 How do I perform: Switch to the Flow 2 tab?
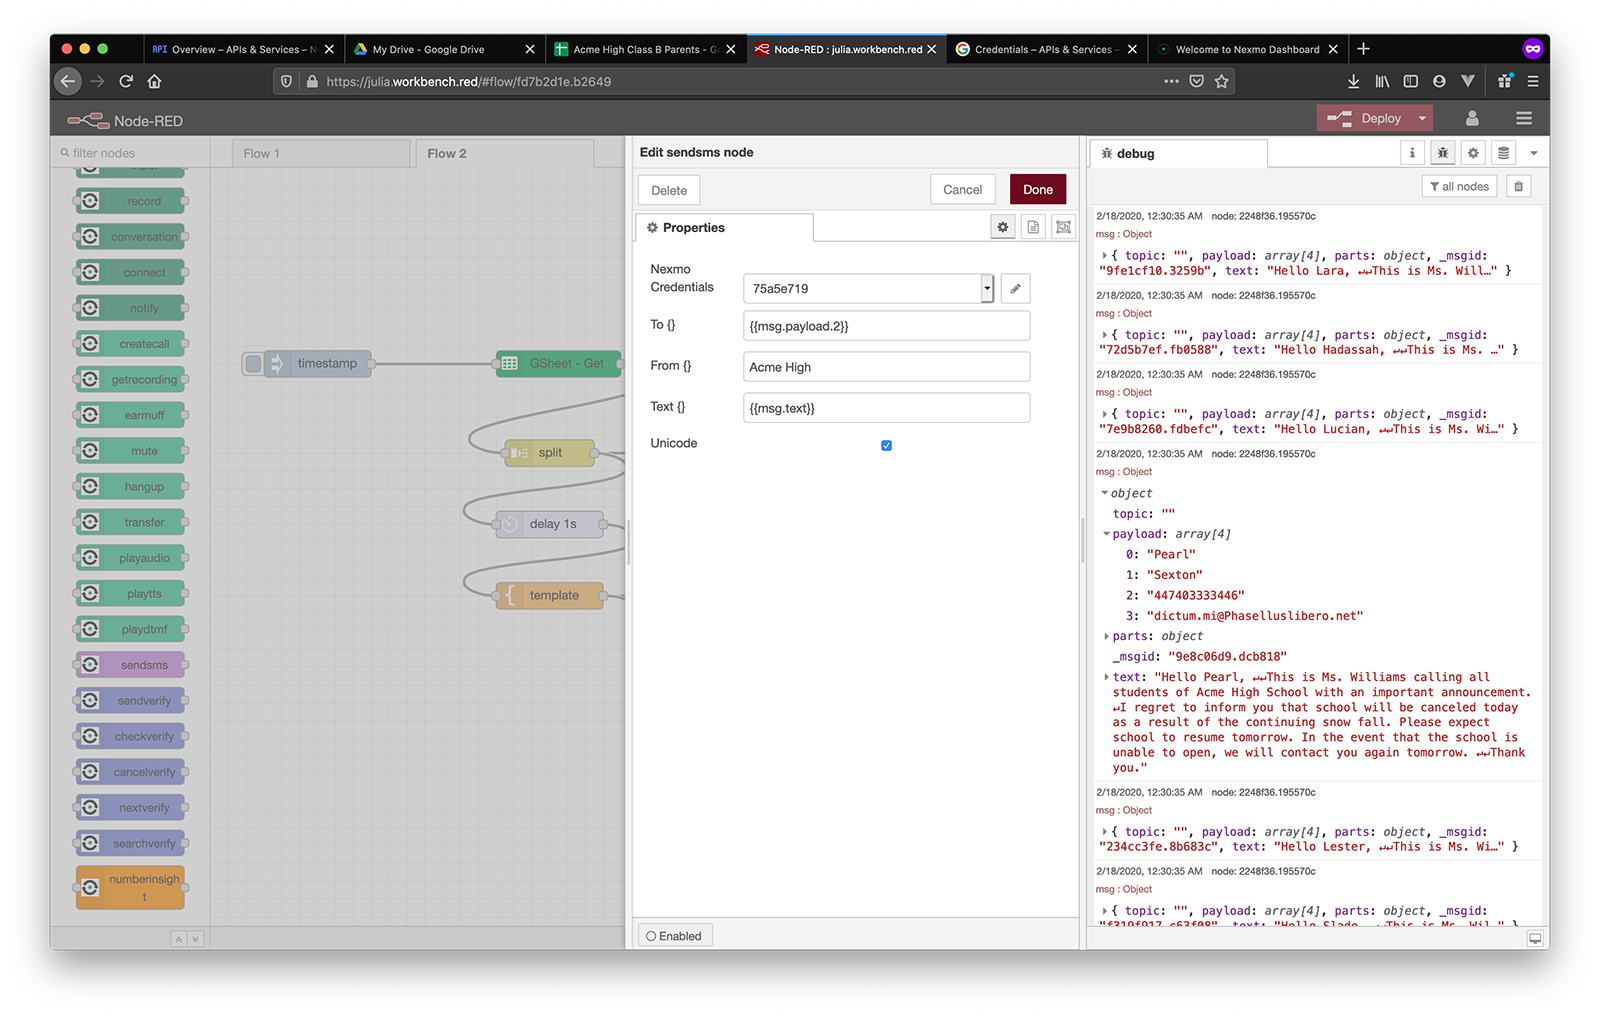pyautogui.click(x=505, y=153)
